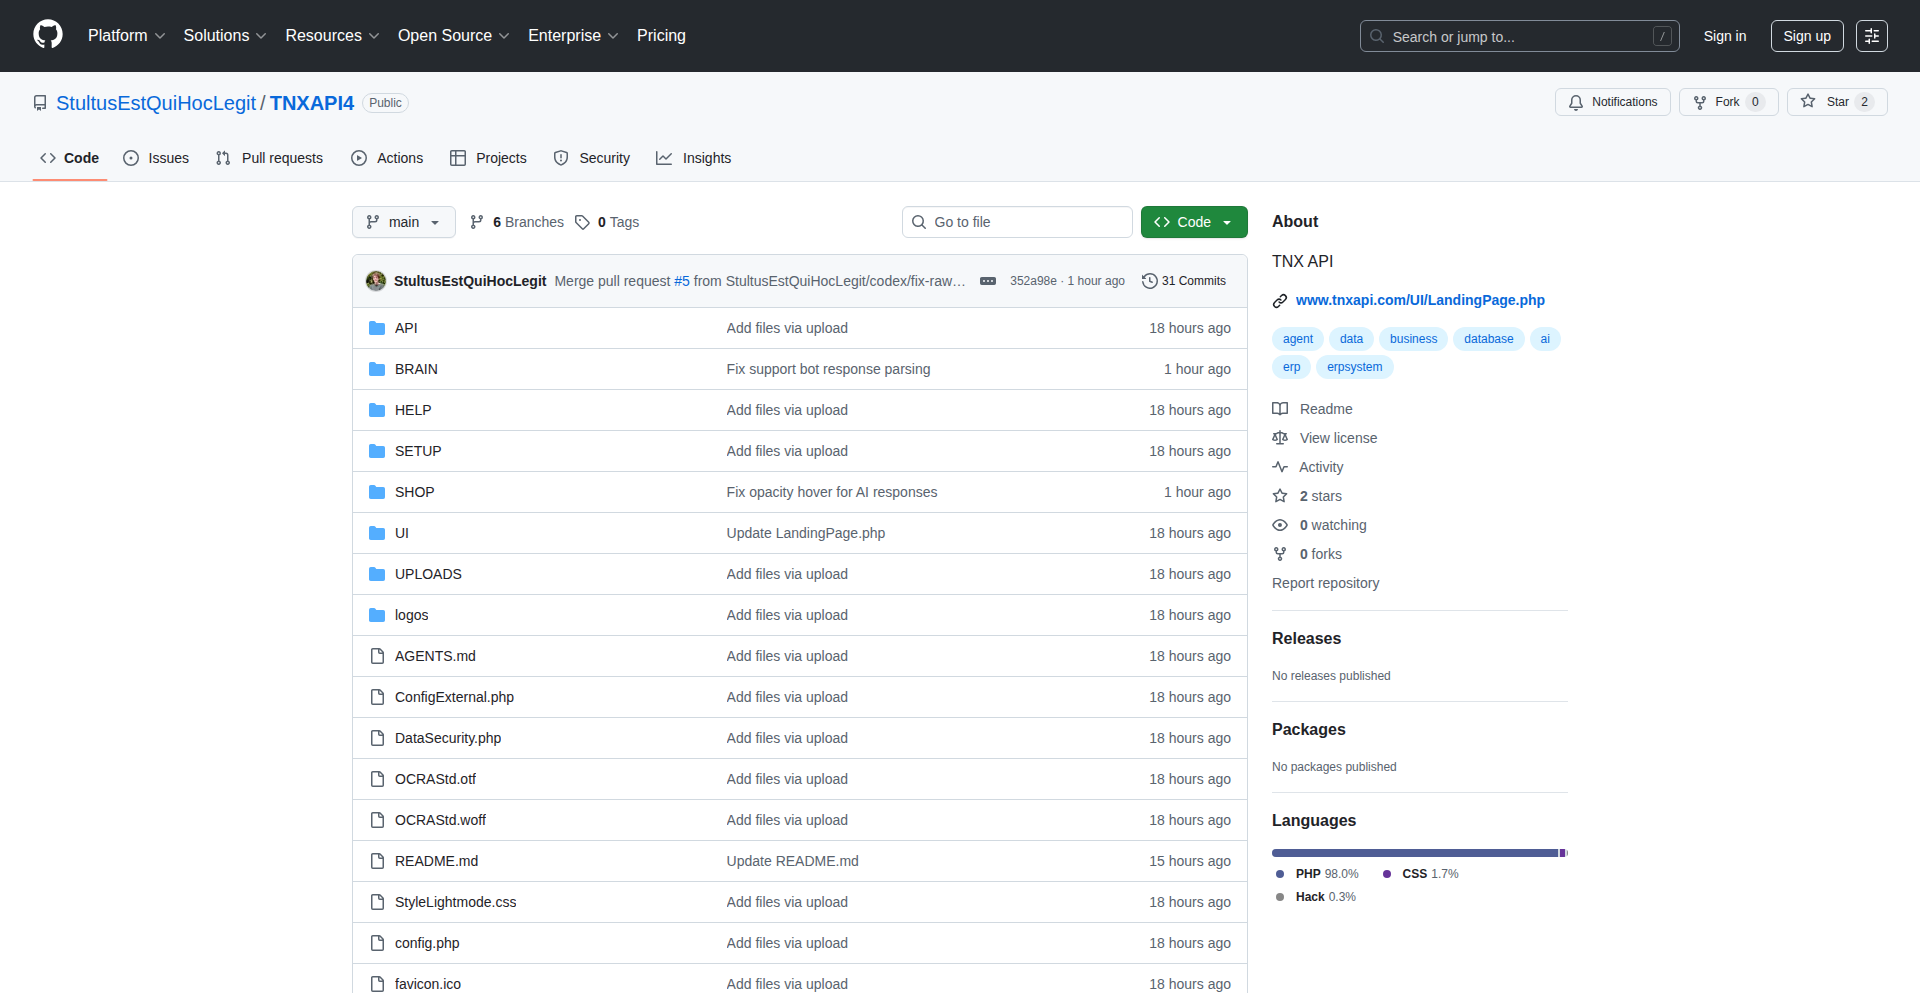Select the erpsystem topic tag

1354,367
